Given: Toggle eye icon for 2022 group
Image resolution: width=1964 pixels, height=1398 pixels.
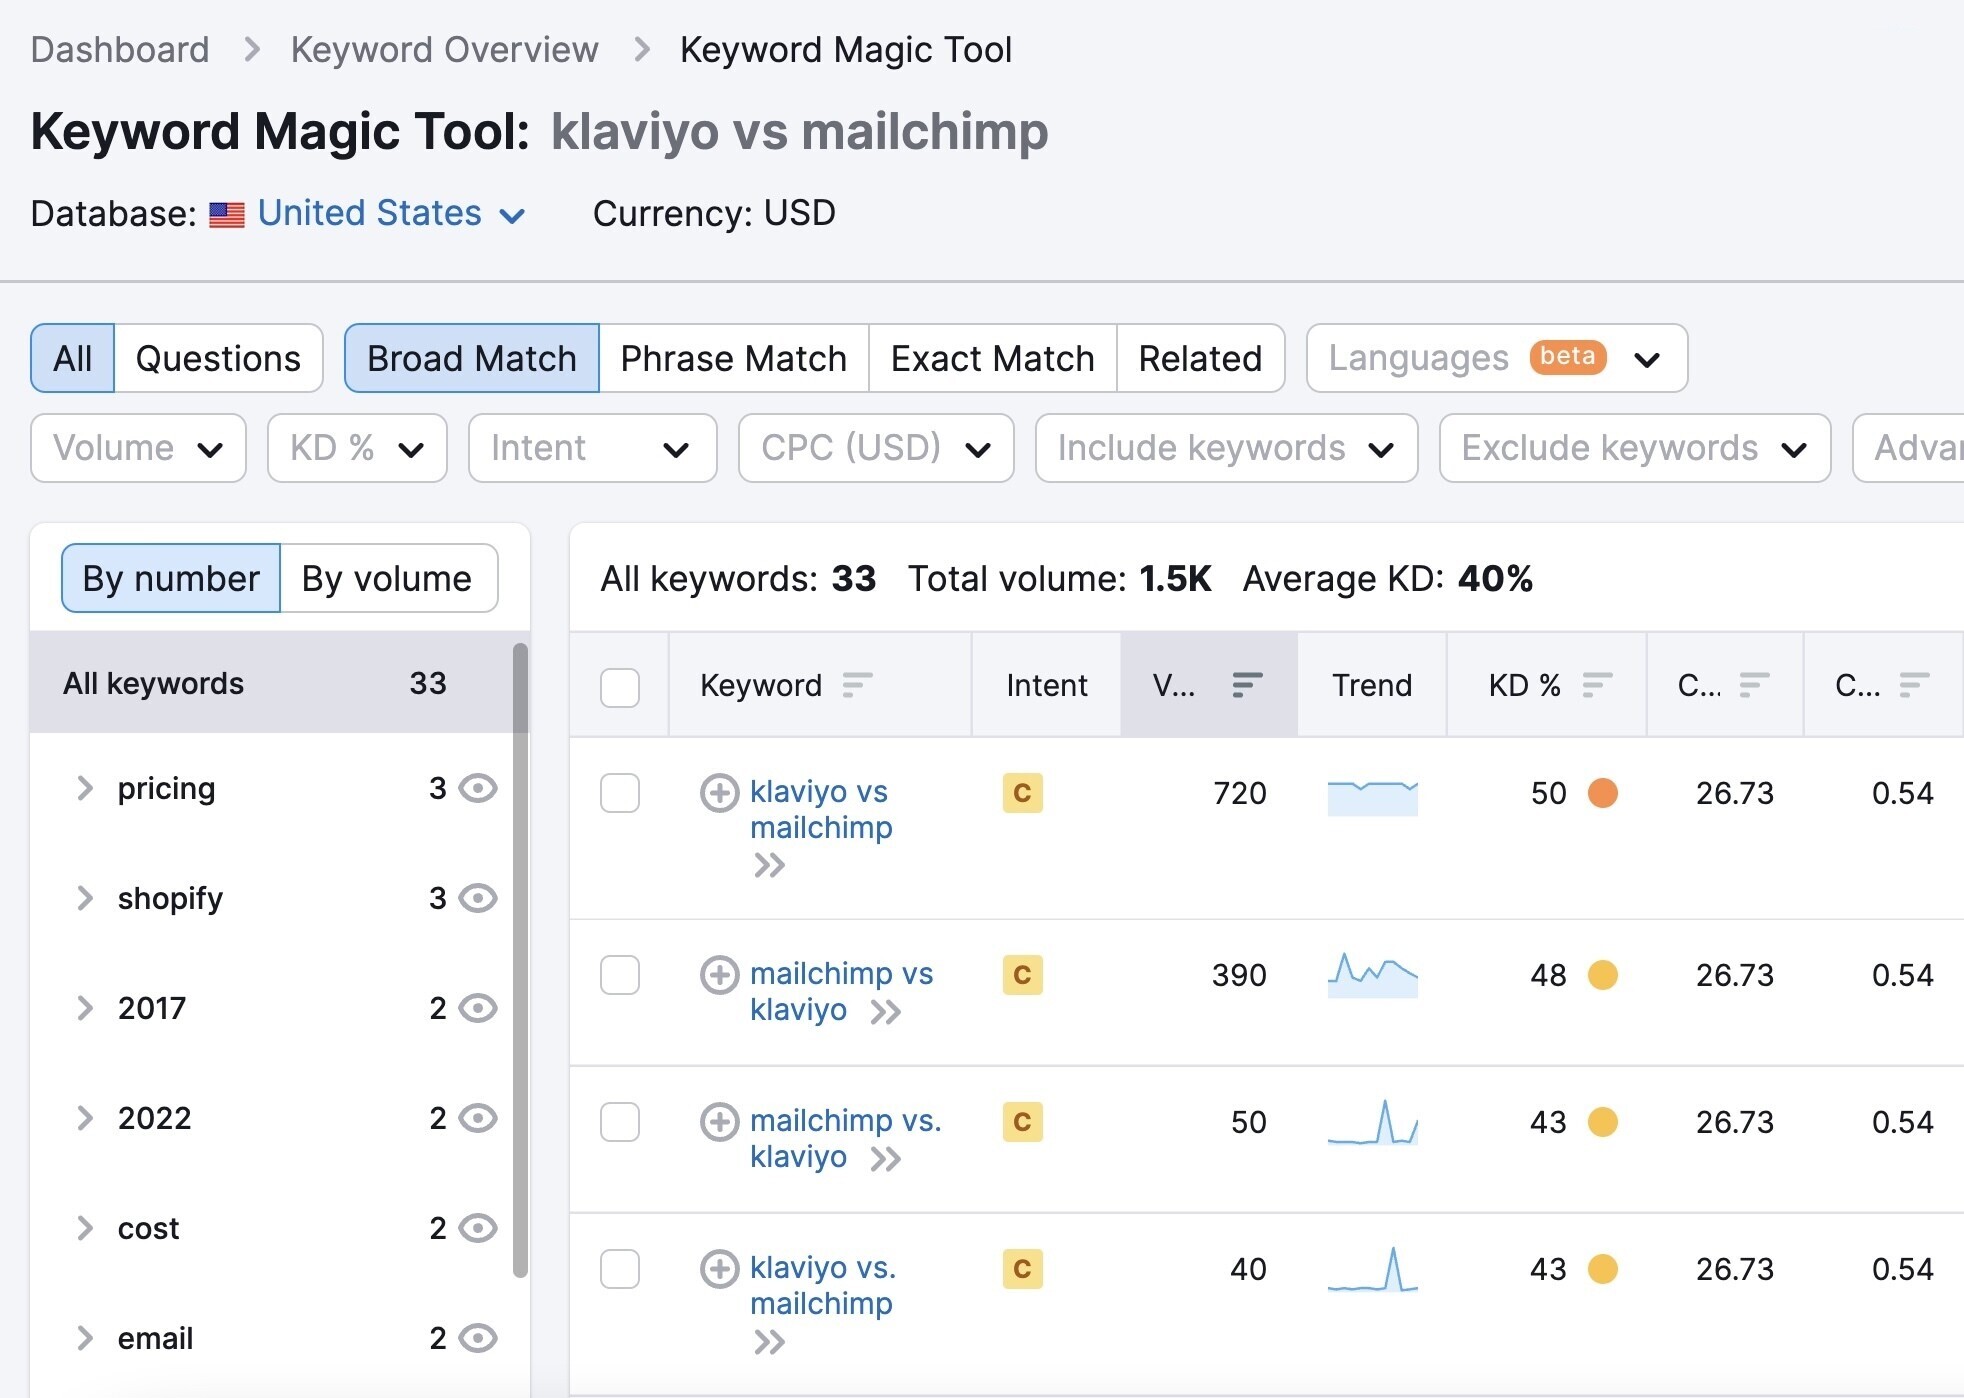Looking at the screenshot, I should click(478, 1118).
